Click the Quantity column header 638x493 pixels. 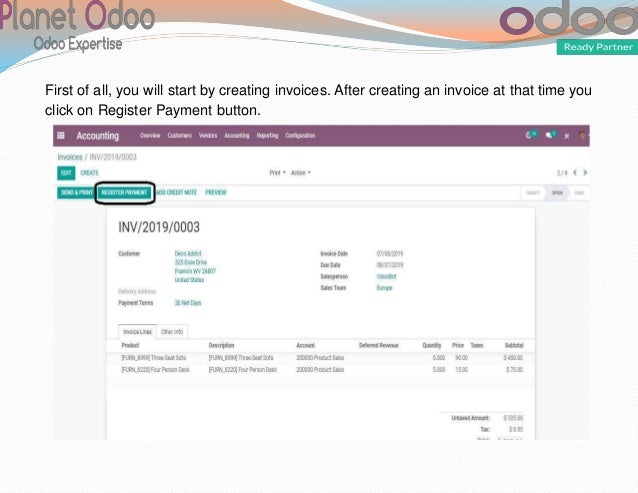coord(432,345)
